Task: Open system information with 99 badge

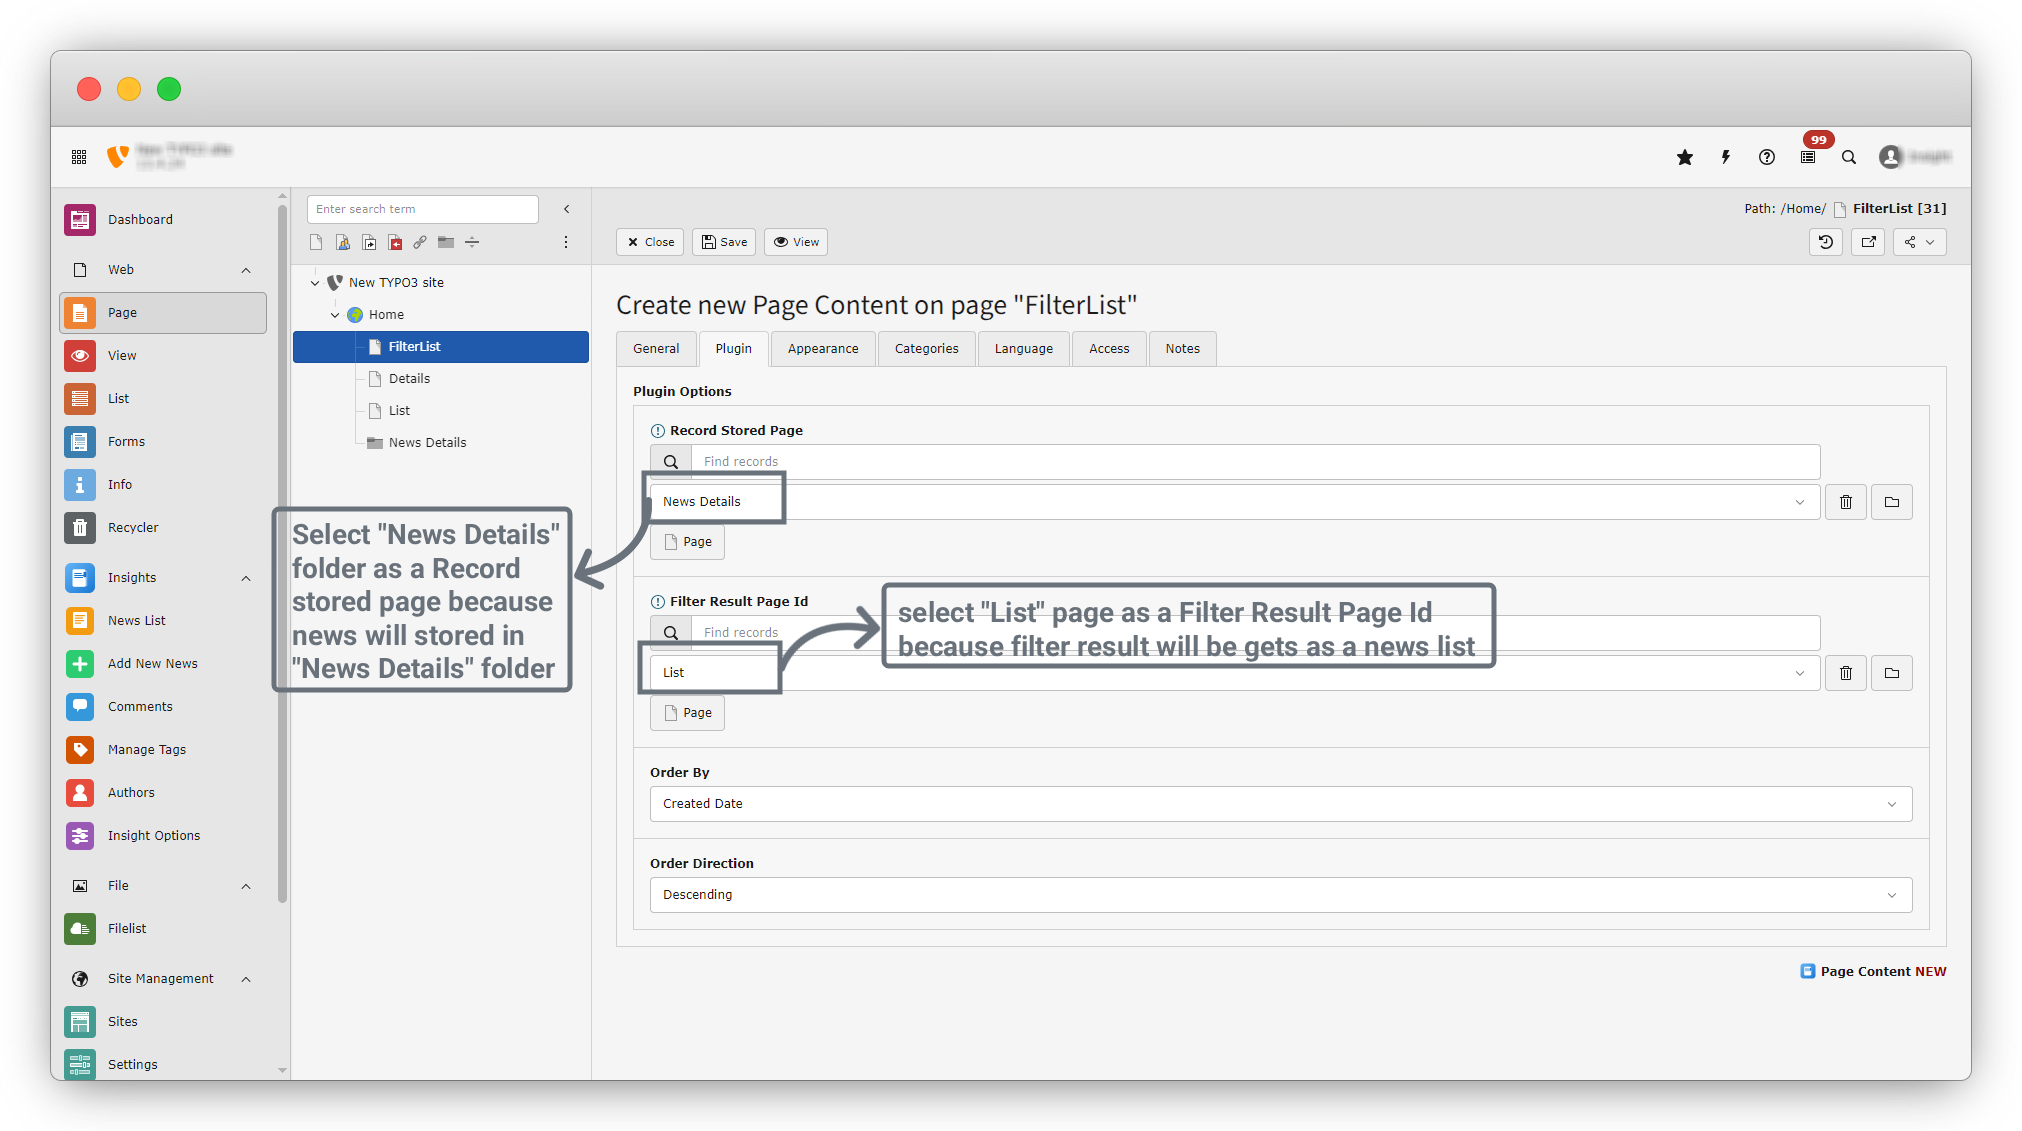Action: pos(1808,157)
